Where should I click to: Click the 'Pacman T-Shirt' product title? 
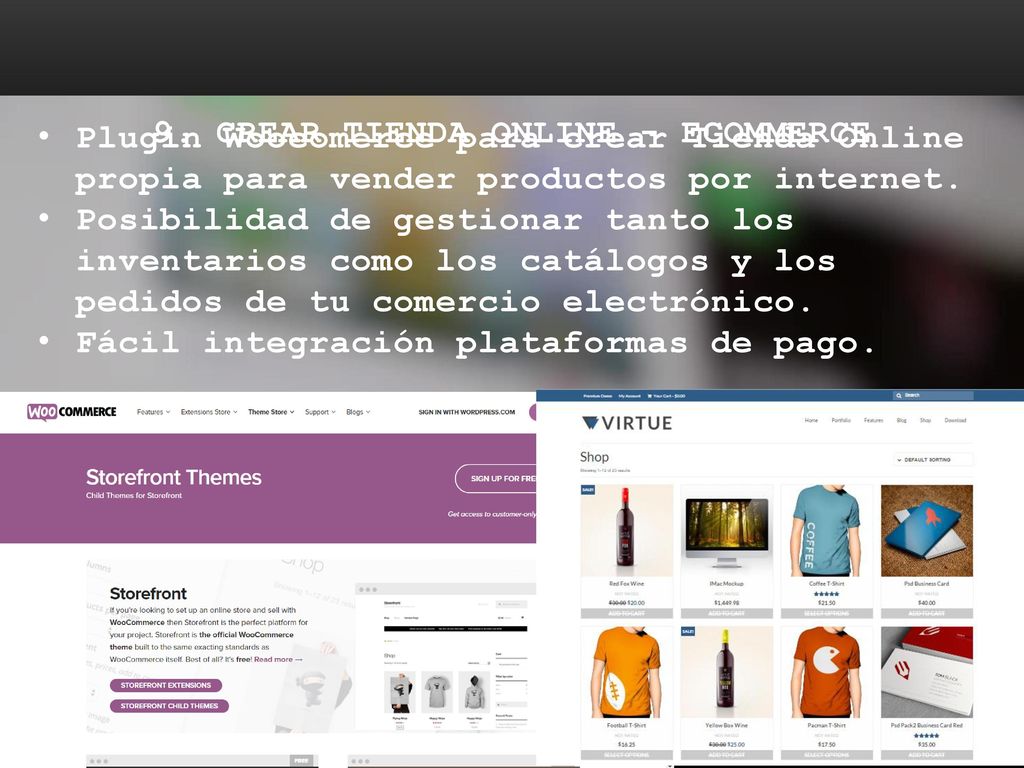[826, 726]
